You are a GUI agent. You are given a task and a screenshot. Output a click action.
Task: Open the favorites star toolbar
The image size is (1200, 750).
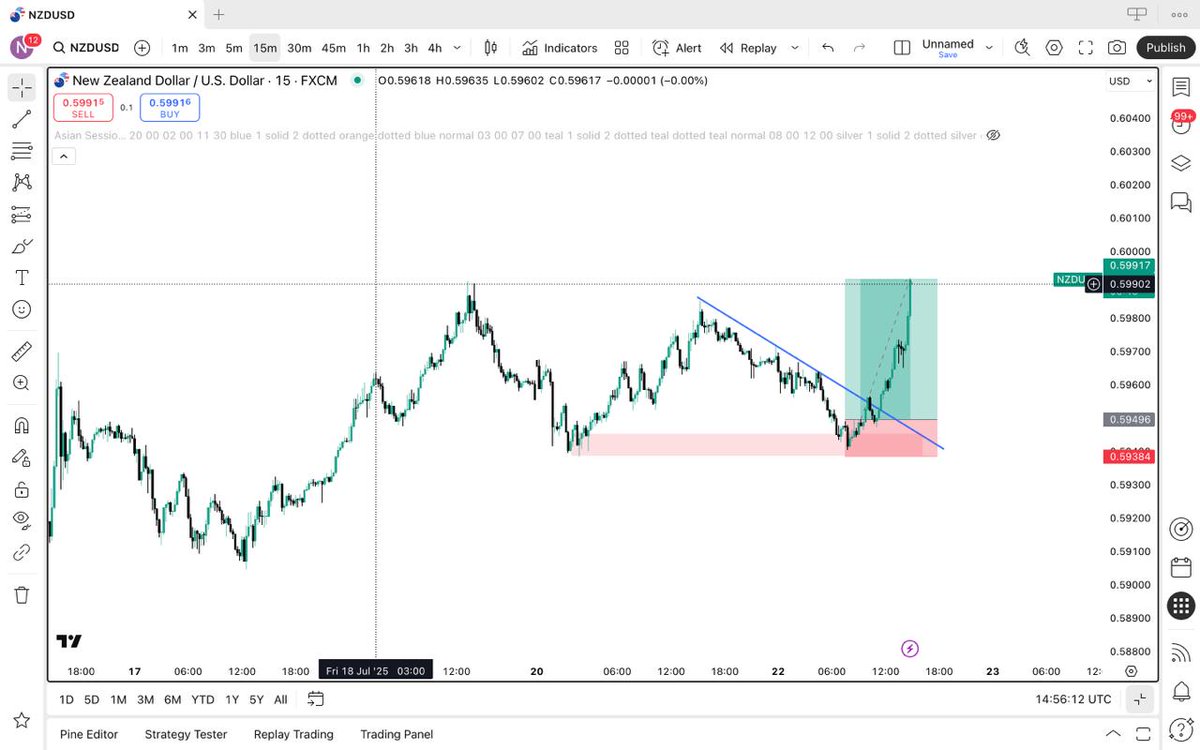pos(21,720)
